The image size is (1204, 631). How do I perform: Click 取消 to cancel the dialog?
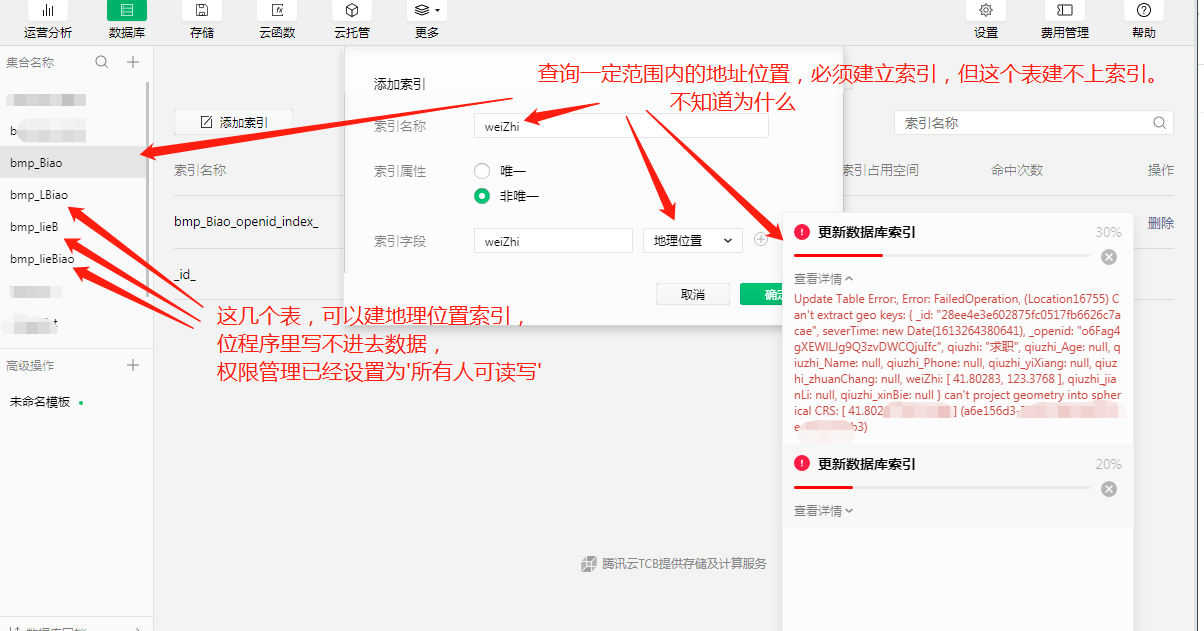(692, 294)
